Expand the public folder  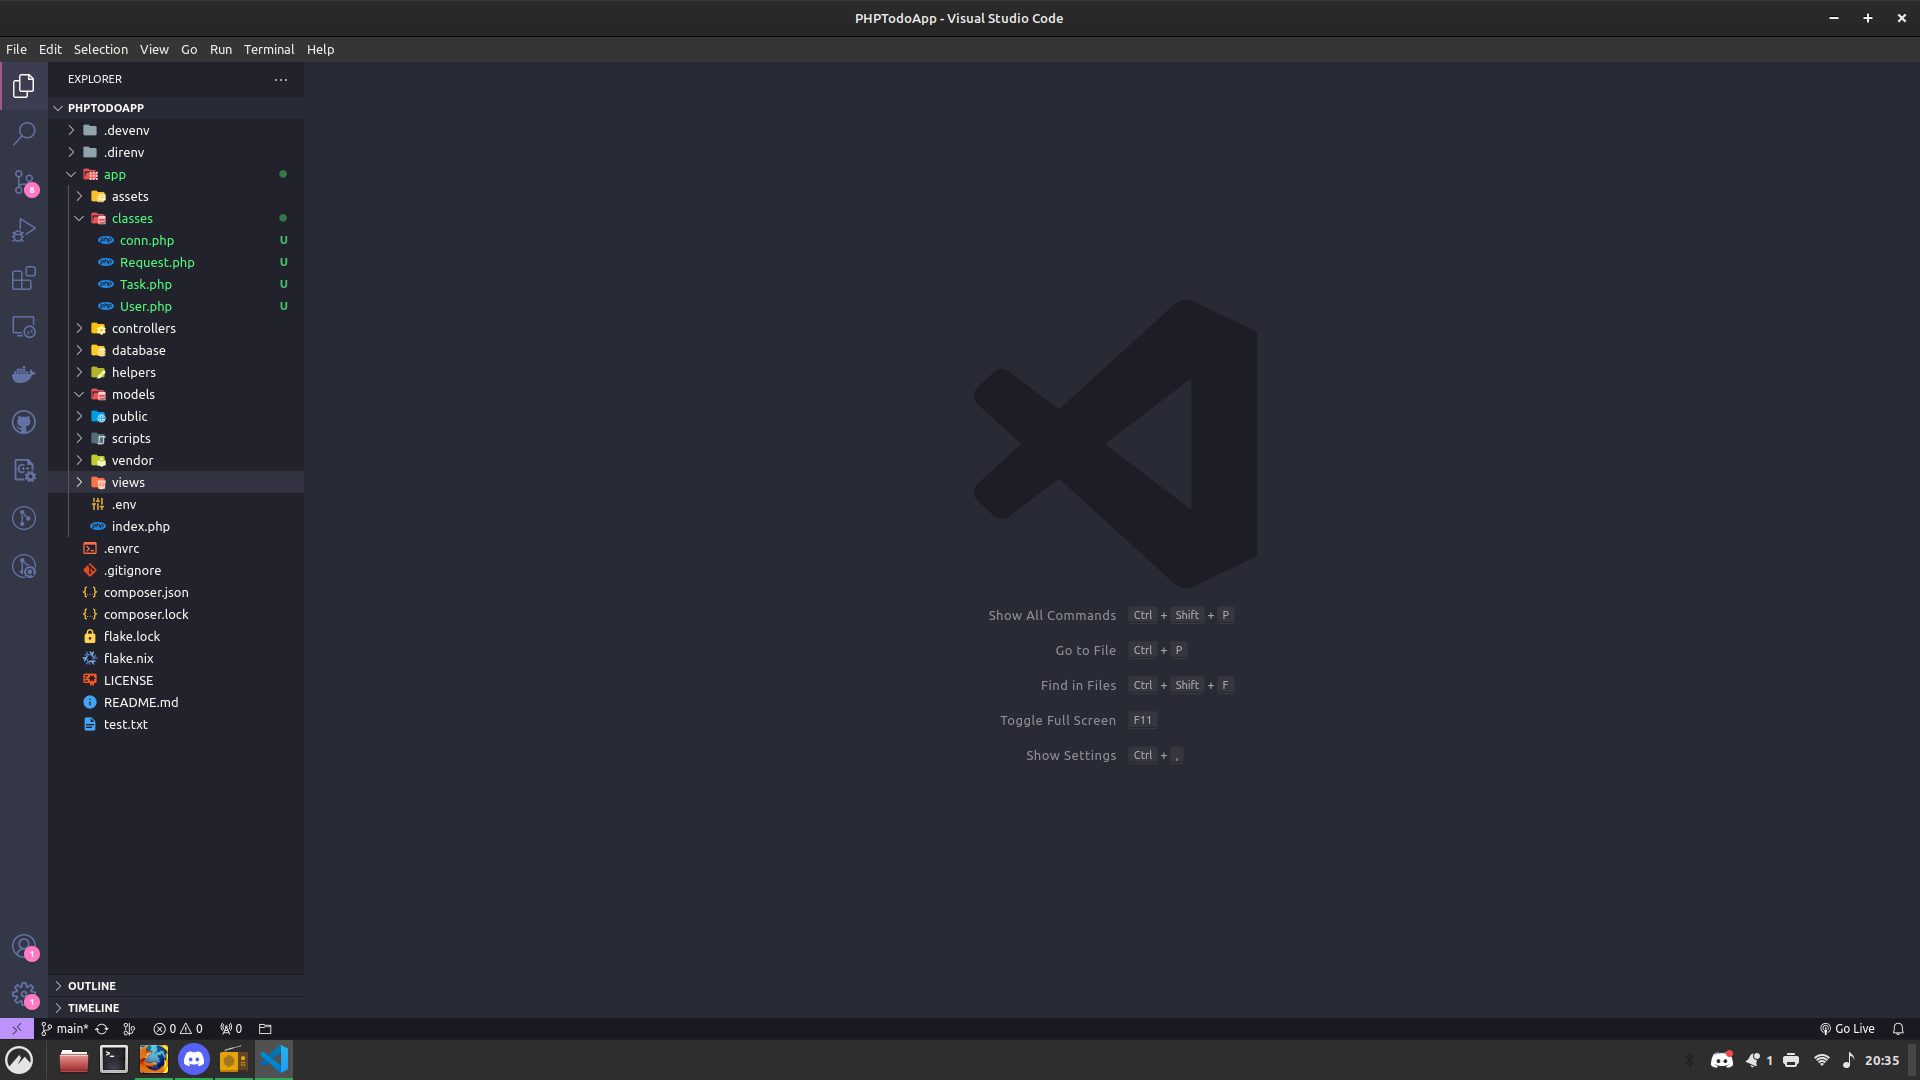pos(176,416)
